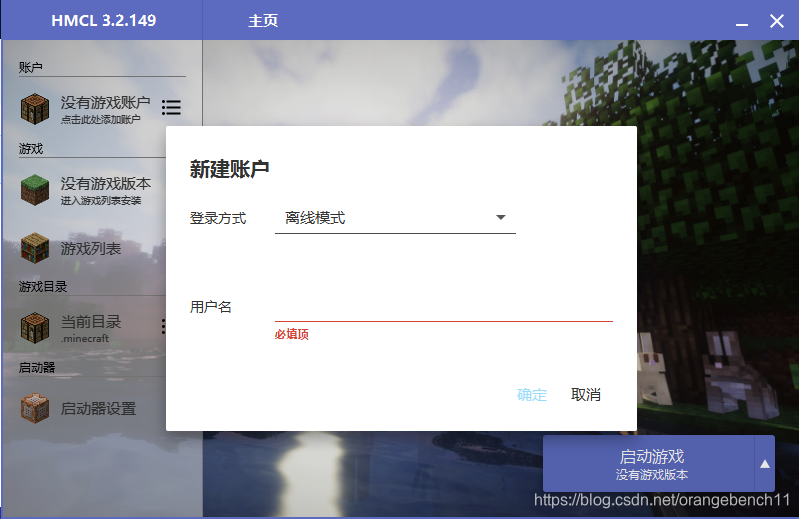
Task: Cancel the dialog with 取消
Action: click(585, 395)
